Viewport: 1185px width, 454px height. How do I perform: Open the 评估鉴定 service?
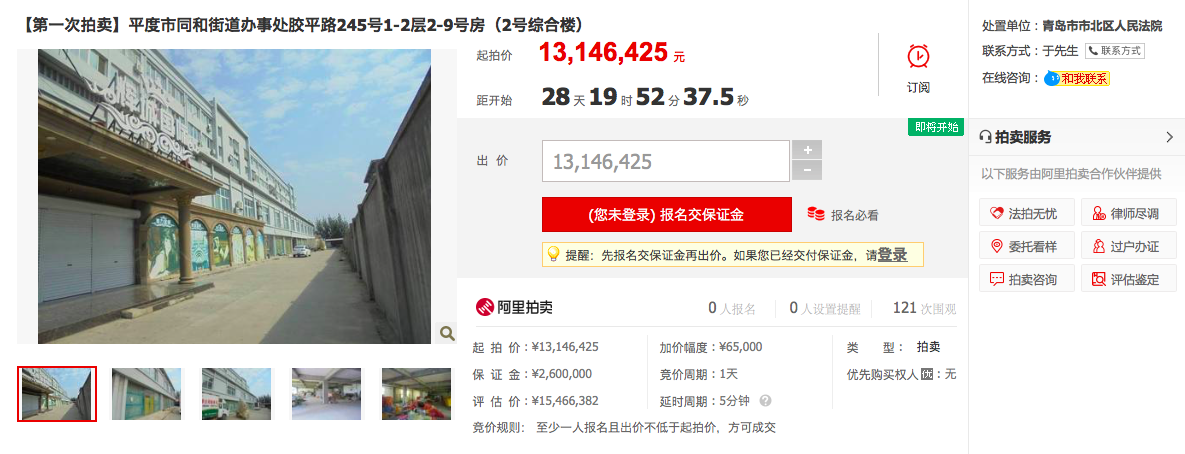[x=1128, y=280]
